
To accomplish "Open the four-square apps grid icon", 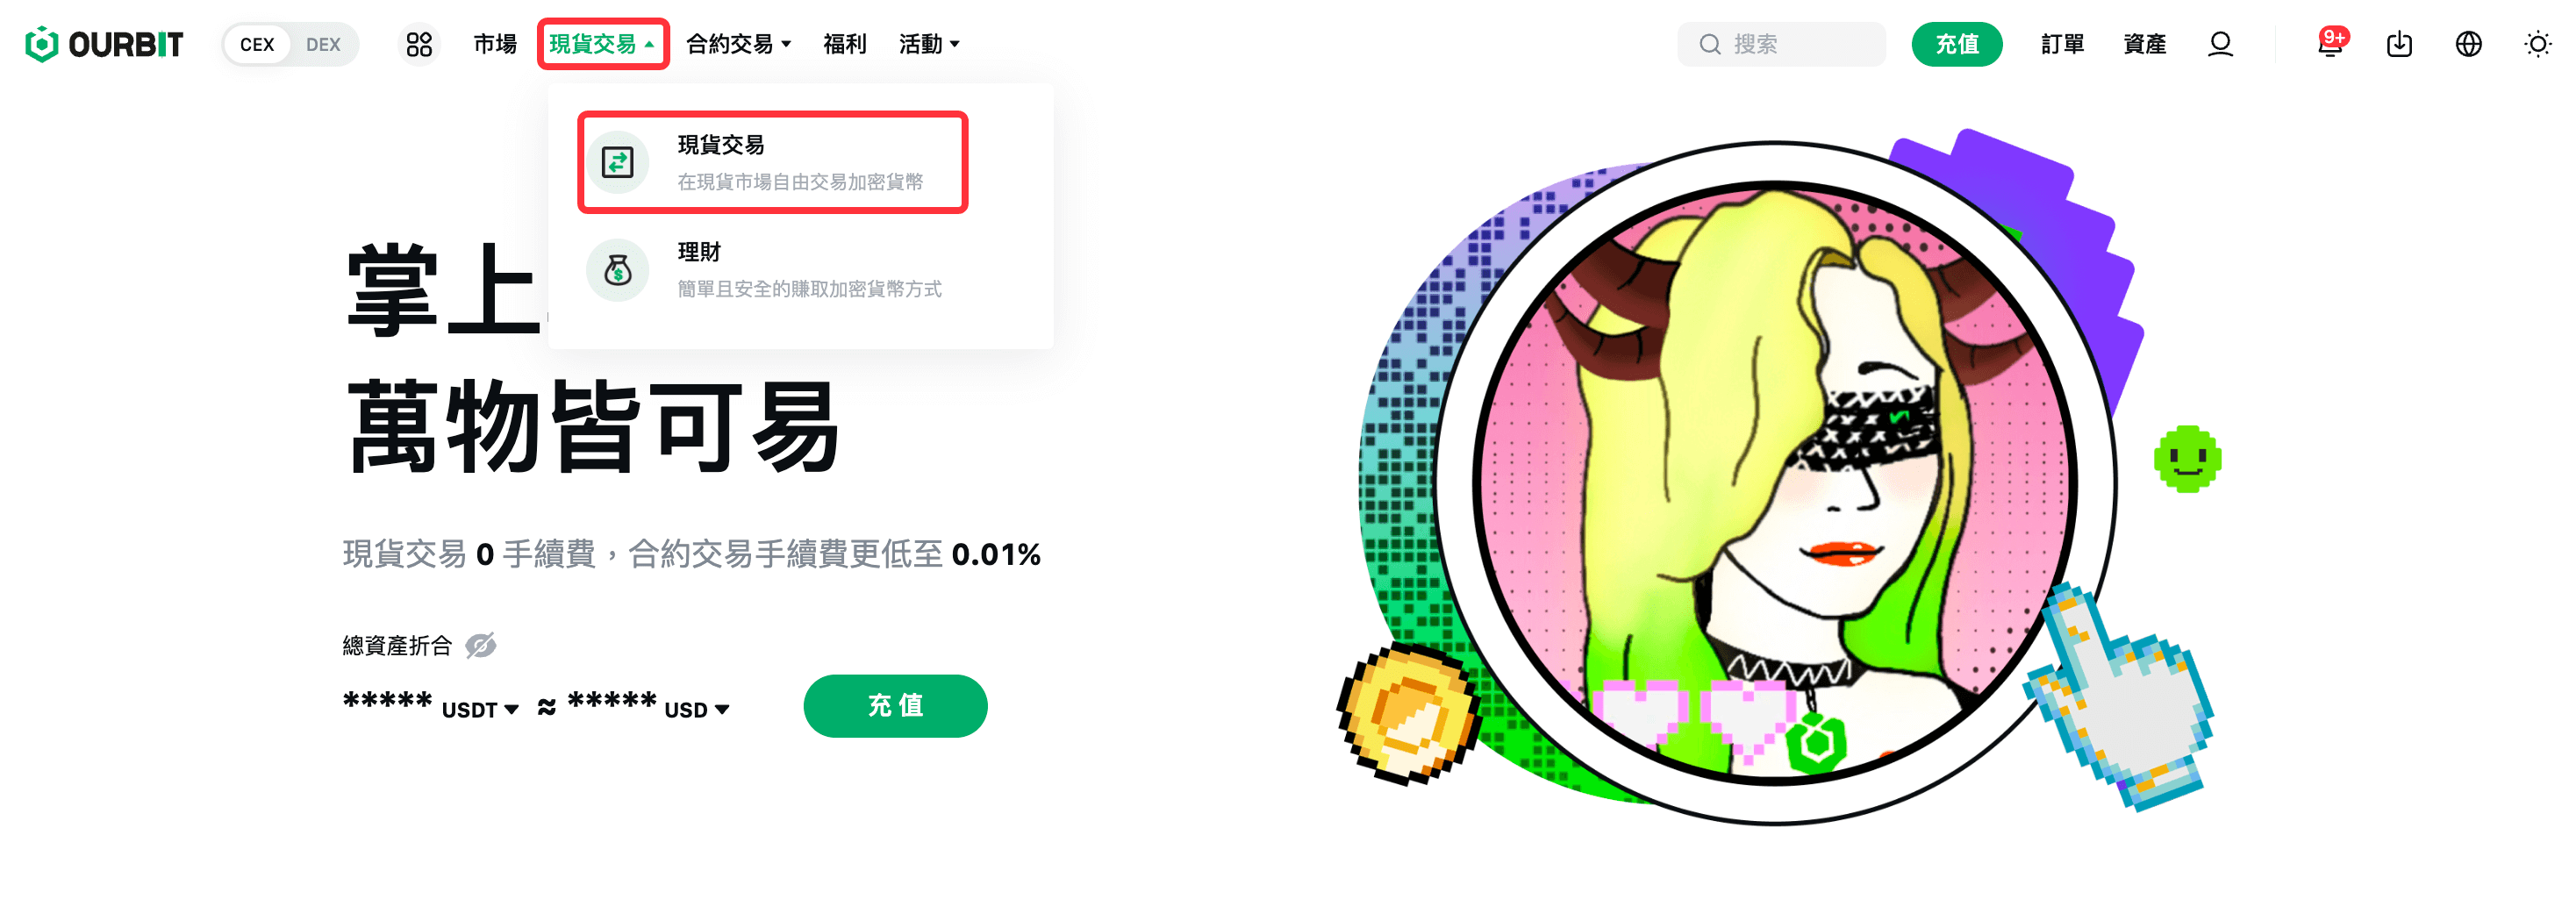I will click(x=419, y=44).
